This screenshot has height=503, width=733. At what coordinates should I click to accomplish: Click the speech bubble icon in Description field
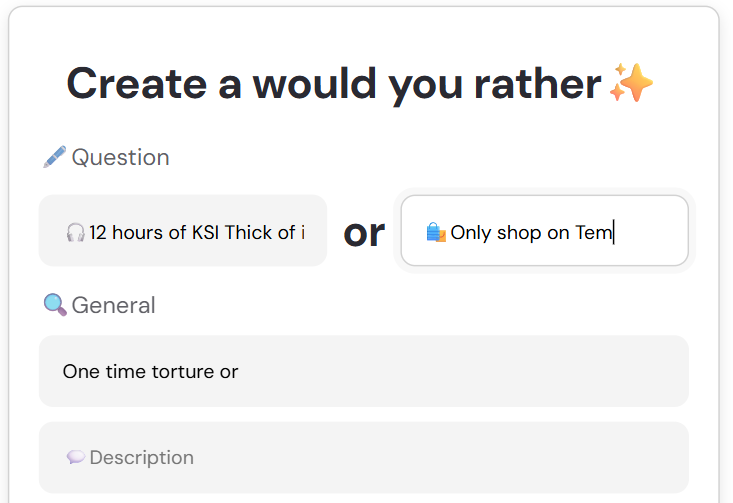(76, 457)
